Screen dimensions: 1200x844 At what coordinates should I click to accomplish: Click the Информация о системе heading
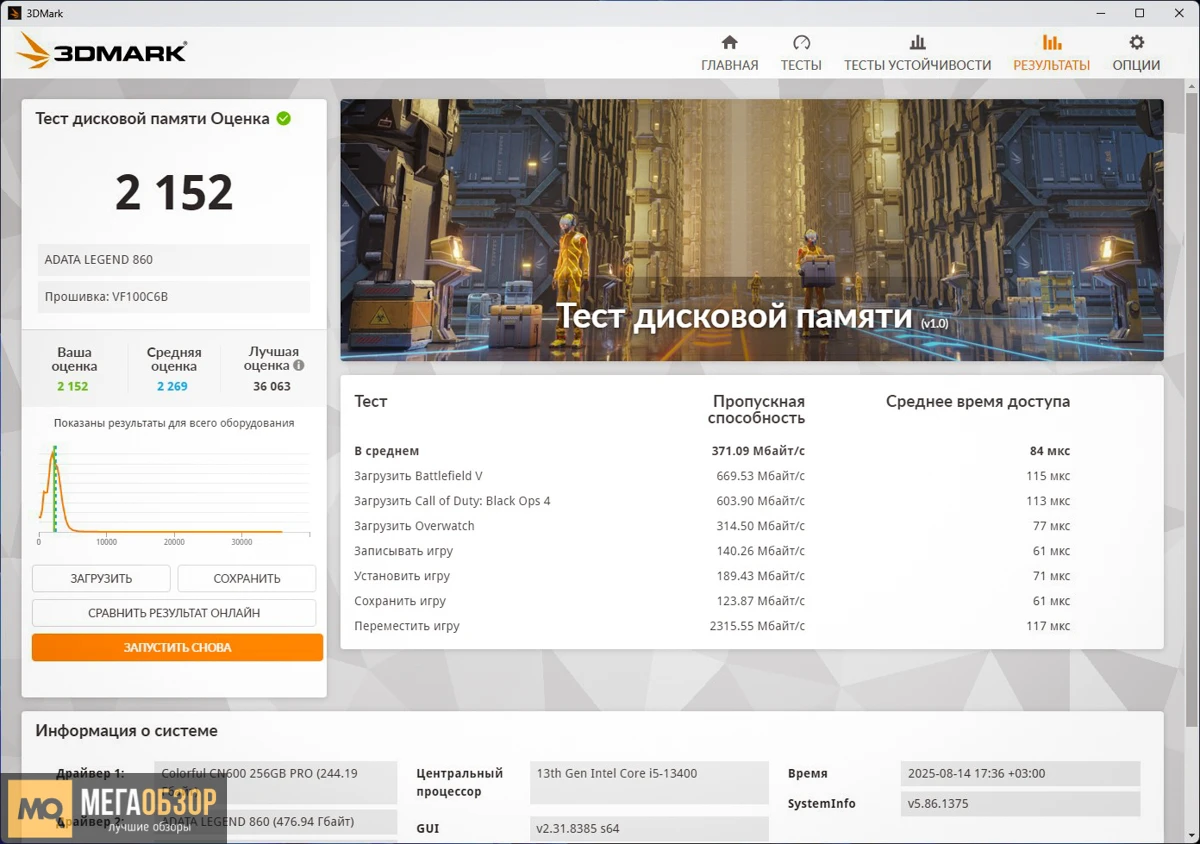pyautogui.click(x=126, y=731)
